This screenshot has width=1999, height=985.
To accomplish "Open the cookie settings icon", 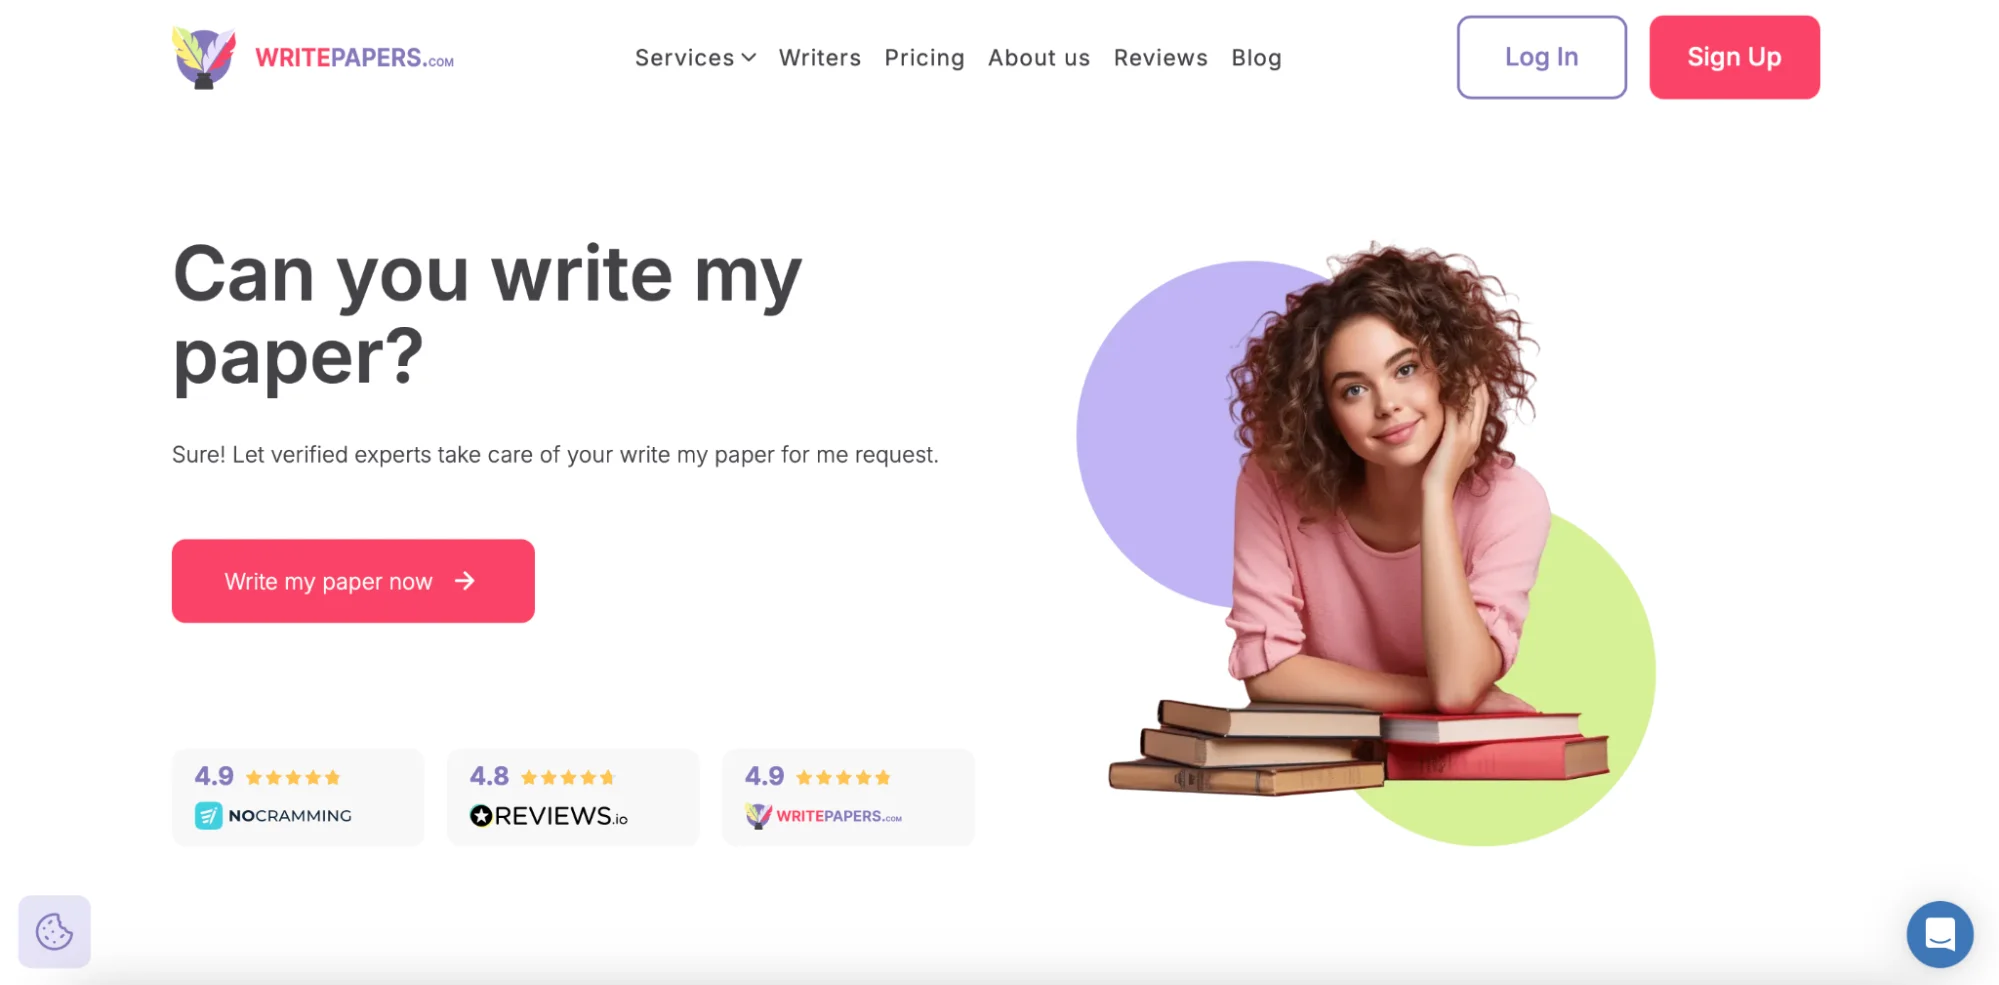I will (x=54, y=931).
